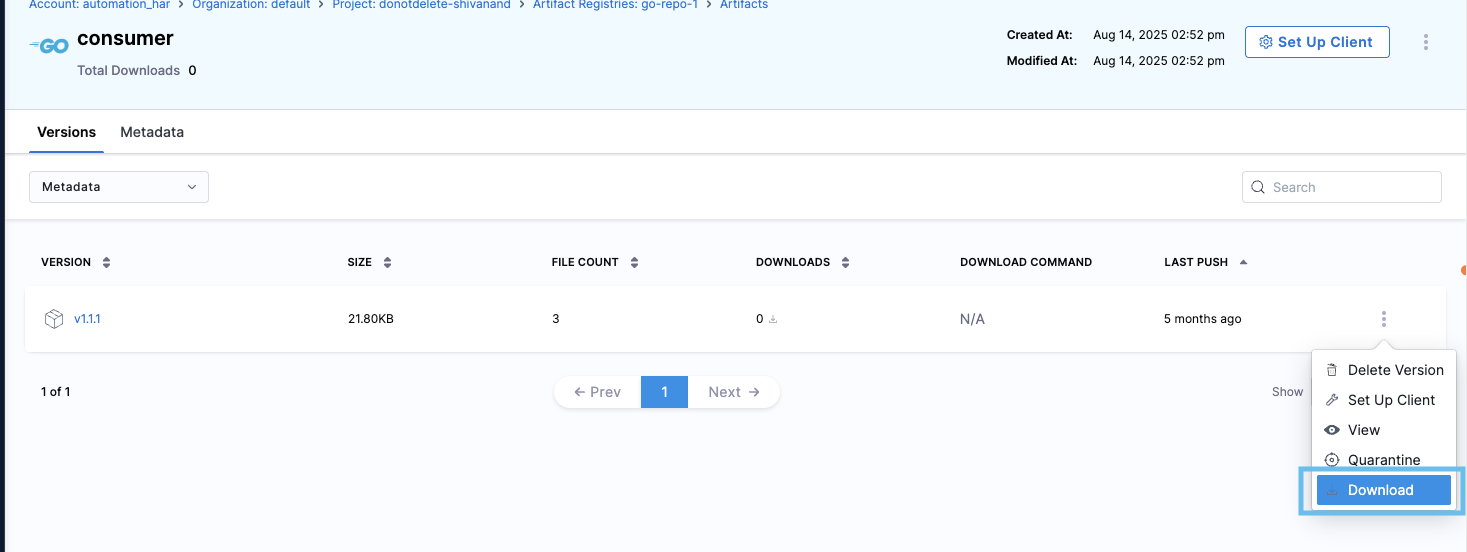Switch to the Metadata tab
This screenshot has width=1467, height=552.
tap(152, 132)
